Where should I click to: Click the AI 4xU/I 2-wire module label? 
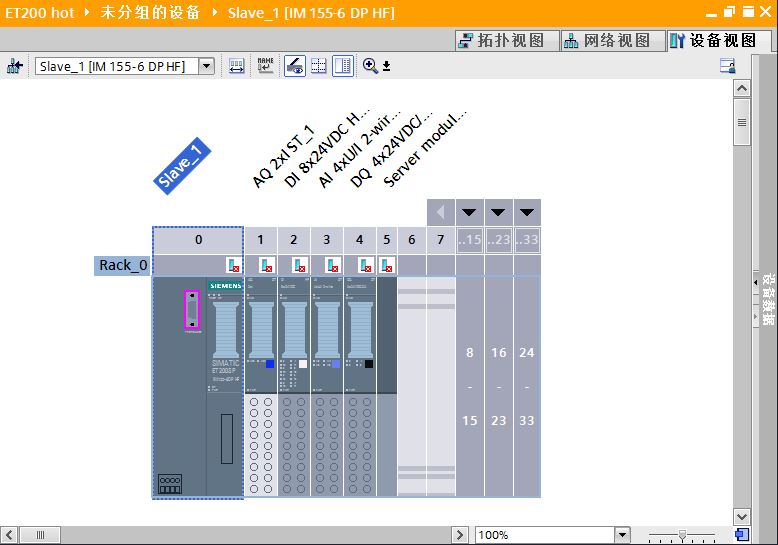pyautogui.click(x=359, y=149)
